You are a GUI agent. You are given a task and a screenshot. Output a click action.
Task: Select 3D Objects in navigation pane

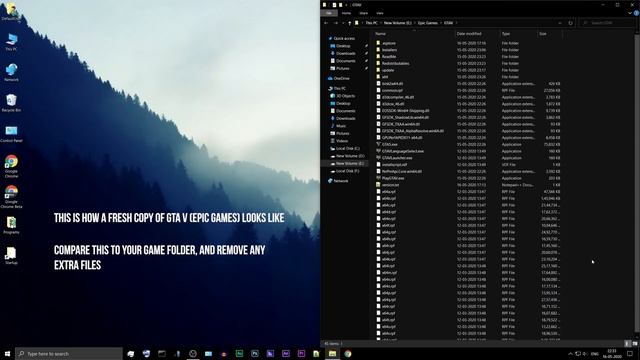coord(345,96)
